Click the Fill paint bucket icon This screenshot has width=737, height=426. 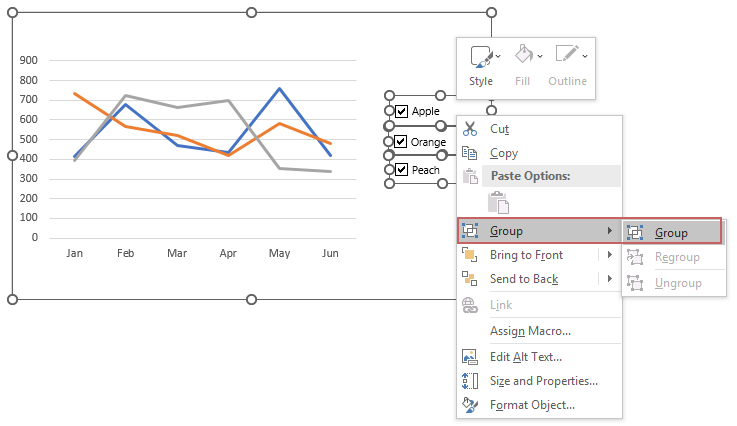[524, 55]
